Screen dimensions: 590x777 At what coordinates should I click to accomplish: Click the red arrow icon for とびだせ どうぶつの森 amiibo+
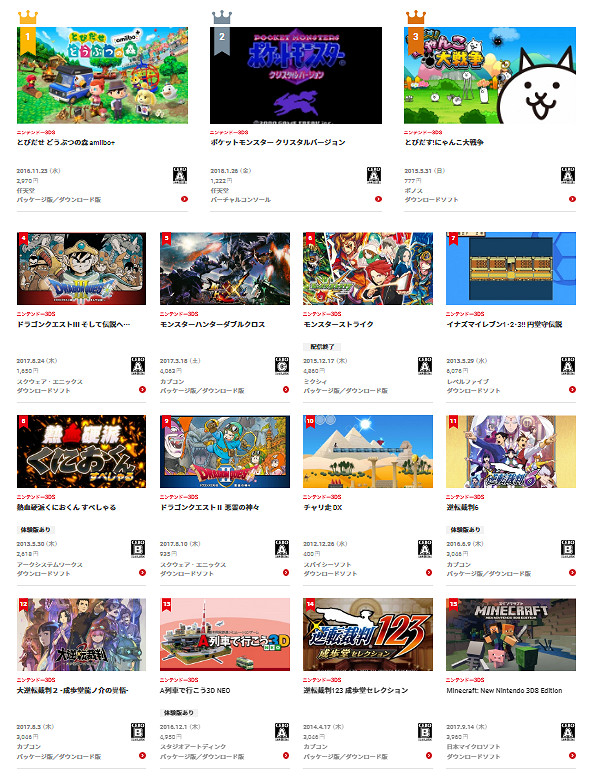click(x=184, y=199)
